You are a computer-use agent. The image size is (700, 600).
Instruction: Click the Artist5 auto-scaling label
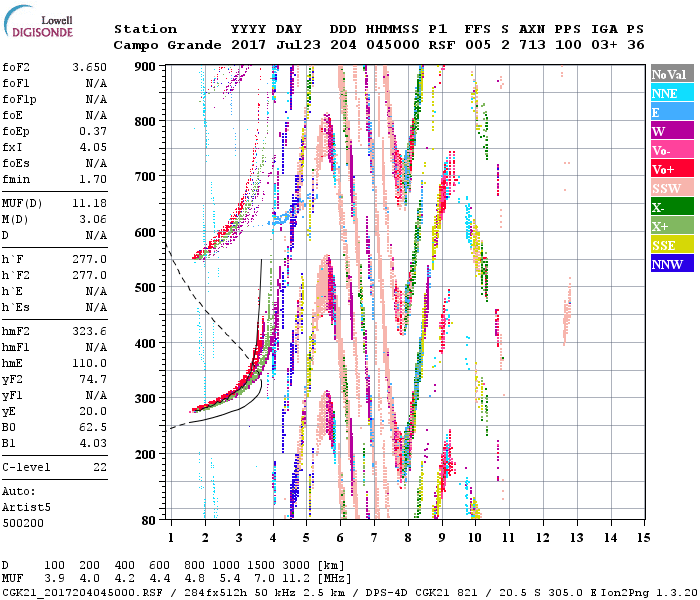click(x=26, y=508)
